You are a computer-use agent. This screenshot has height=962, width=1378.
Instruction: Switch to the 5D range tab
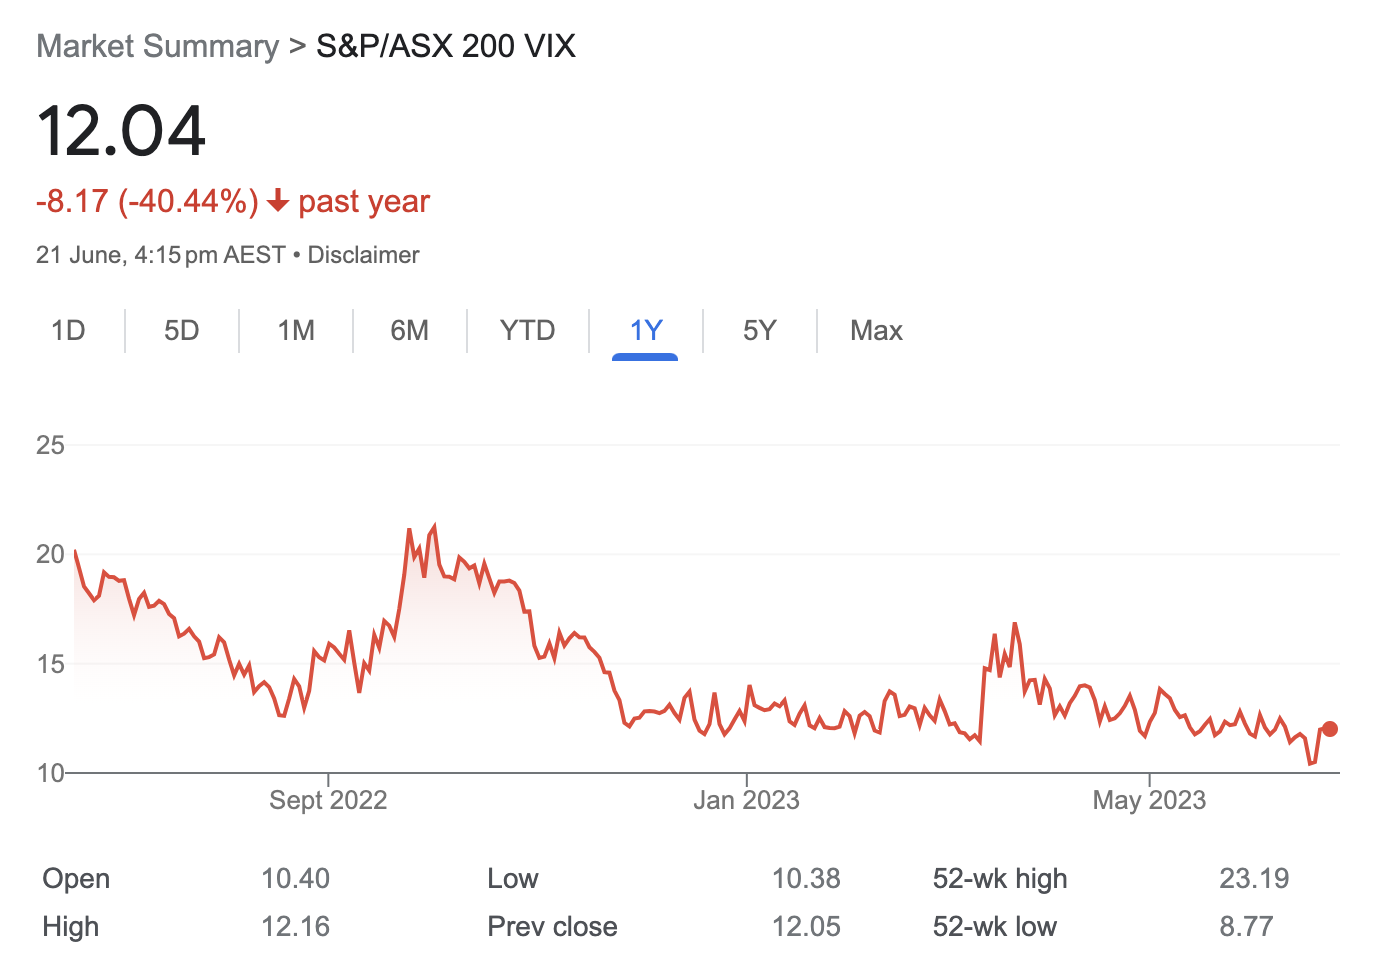(x=181, y=331)
